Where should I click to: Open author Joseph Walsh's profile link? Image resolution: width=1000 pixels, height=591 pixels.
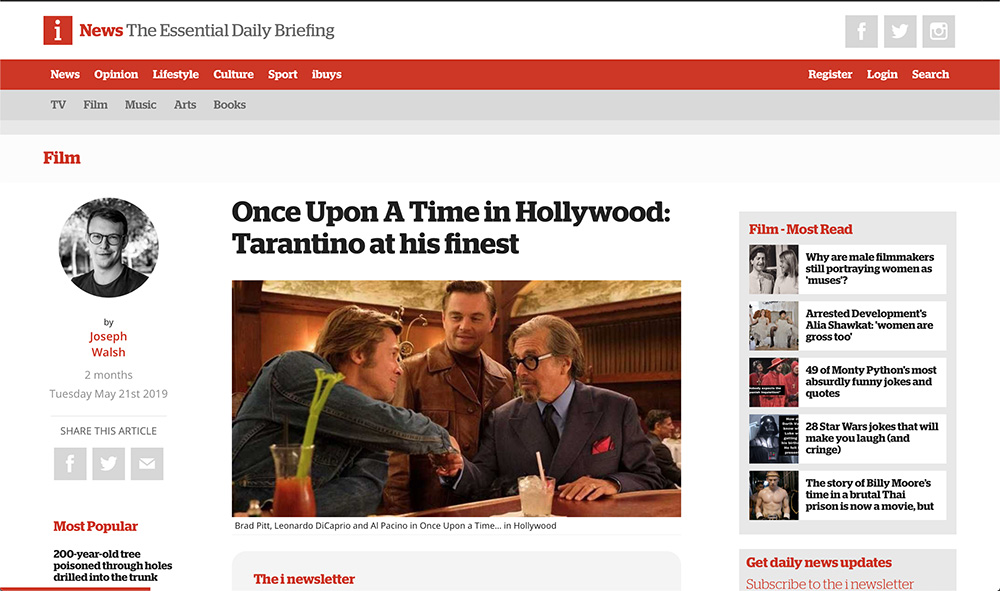pyautogui.click(x=108, y=344)
